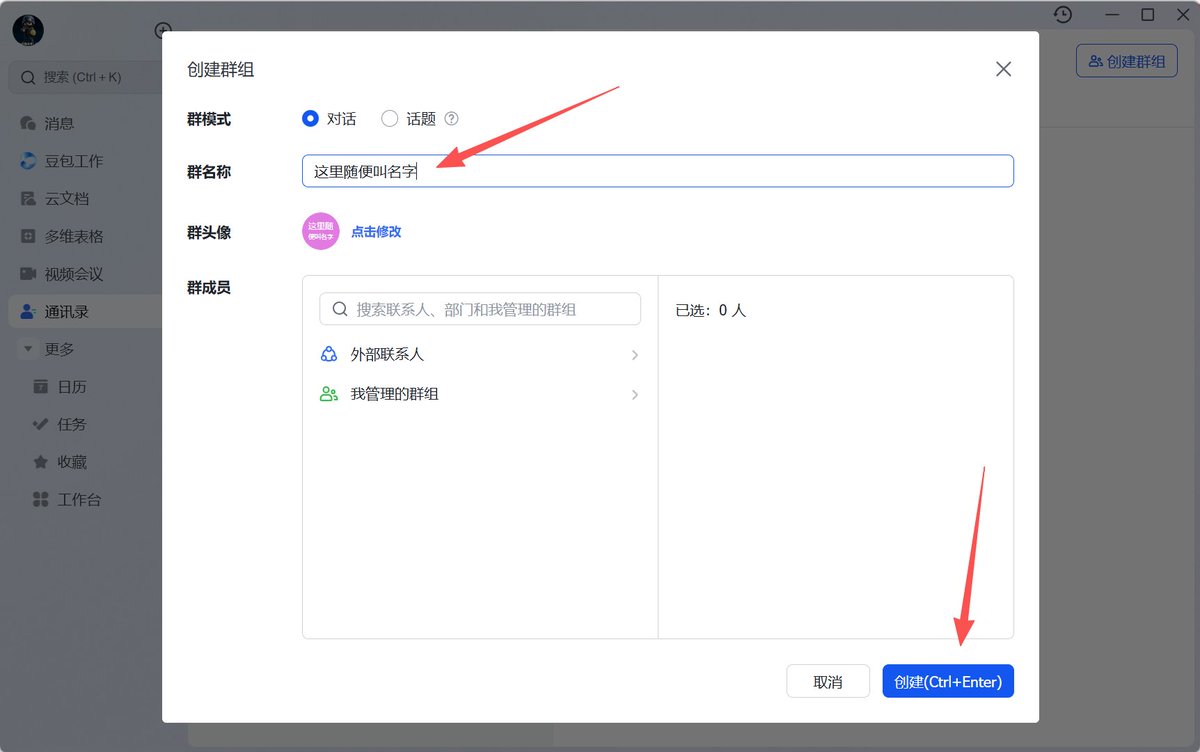
Task: Open the 外部联系人 list row
Action: coord(480,355)
